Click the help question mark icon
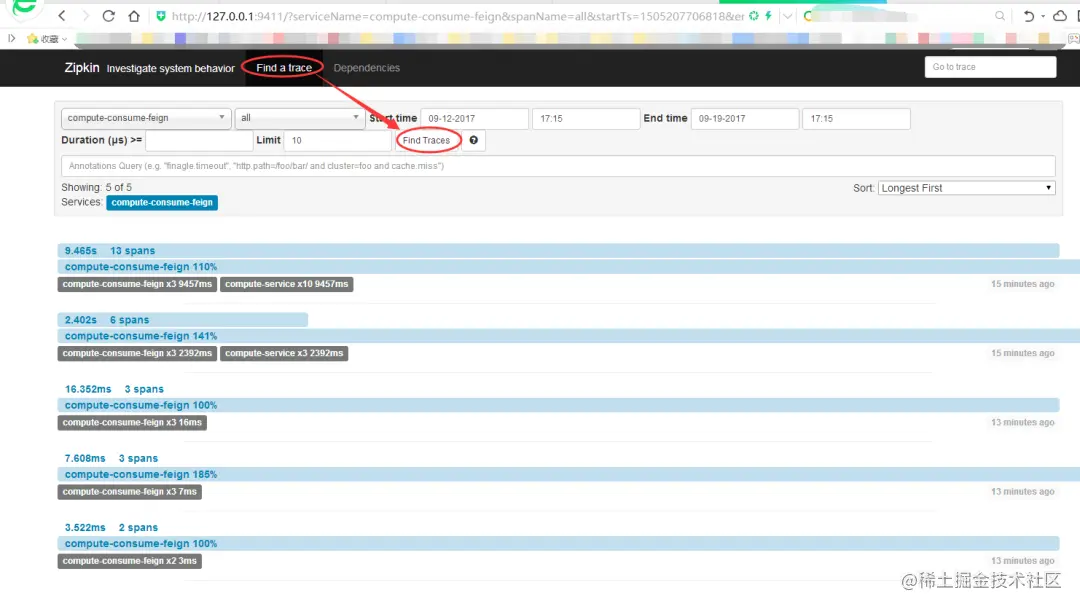This screenshot has height=609, width=1080. coord(474,141)
